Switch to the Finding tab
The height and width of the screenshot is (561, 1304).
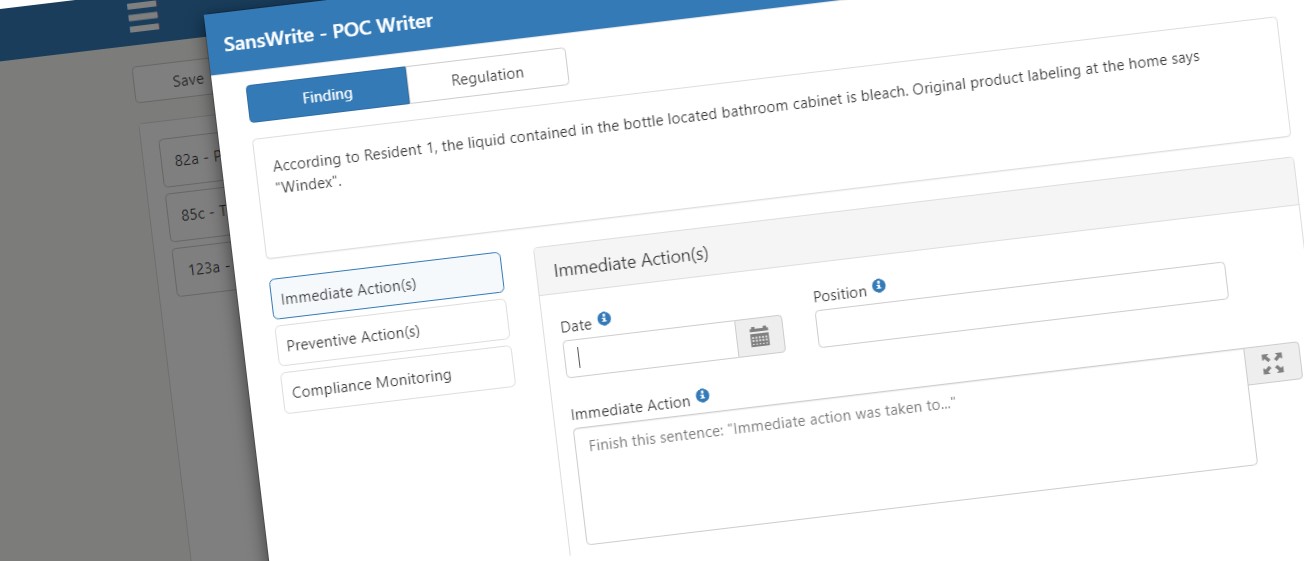pos(328,94)
